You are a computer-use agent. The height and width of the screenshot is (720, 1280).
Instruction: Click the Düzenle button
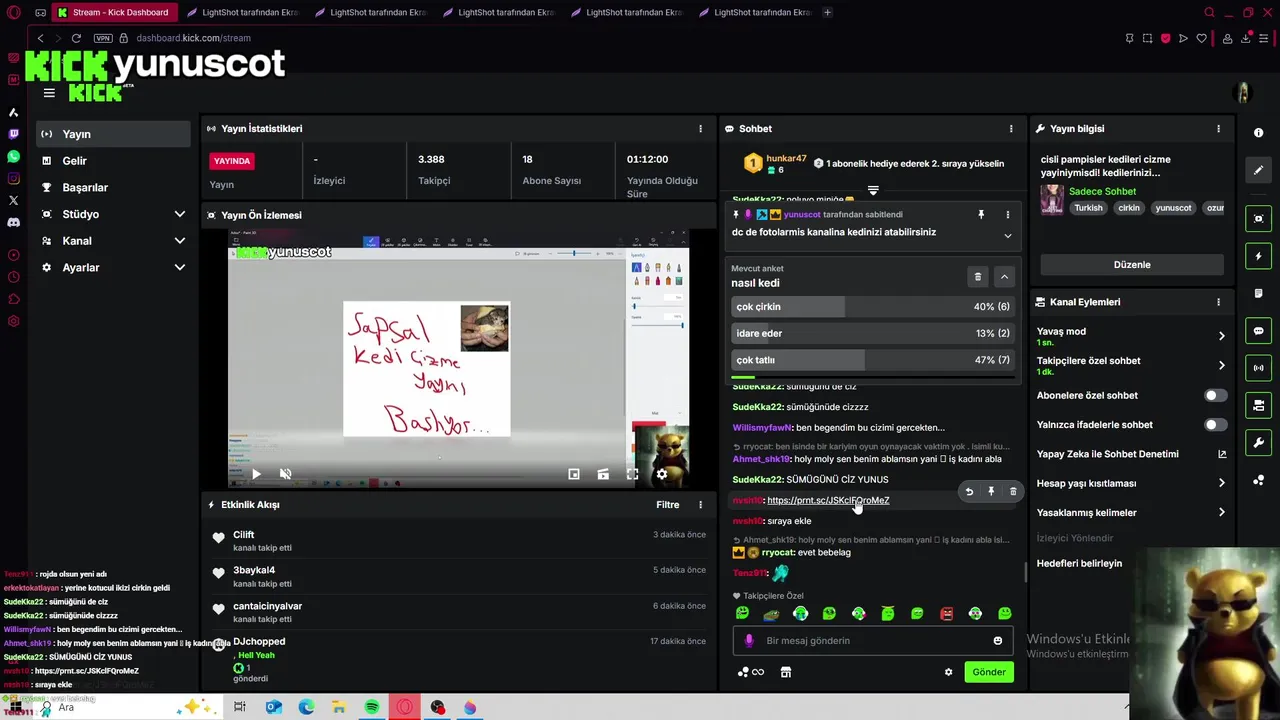(x=1132, y=265)
